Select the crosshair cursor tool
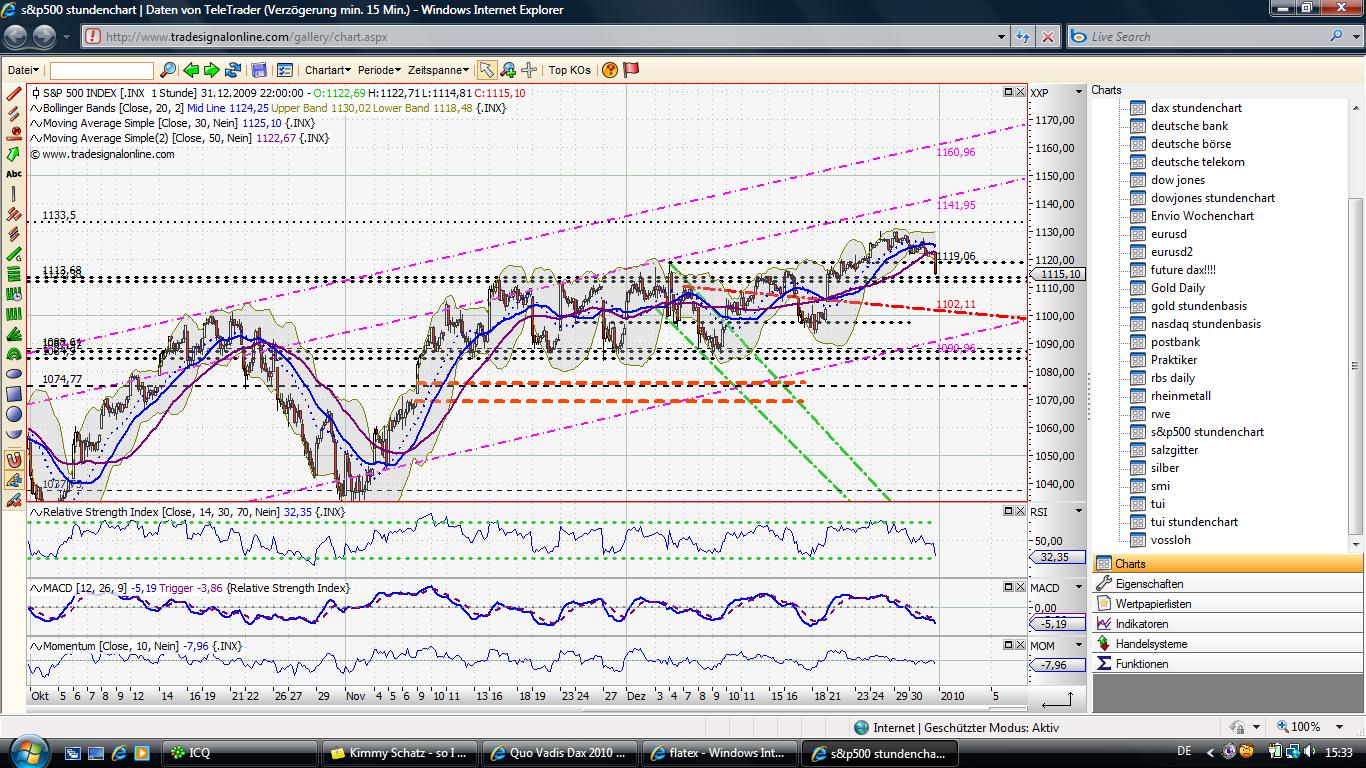The width and height of the screenshot is (1366, 768). (x=529, y=70)
